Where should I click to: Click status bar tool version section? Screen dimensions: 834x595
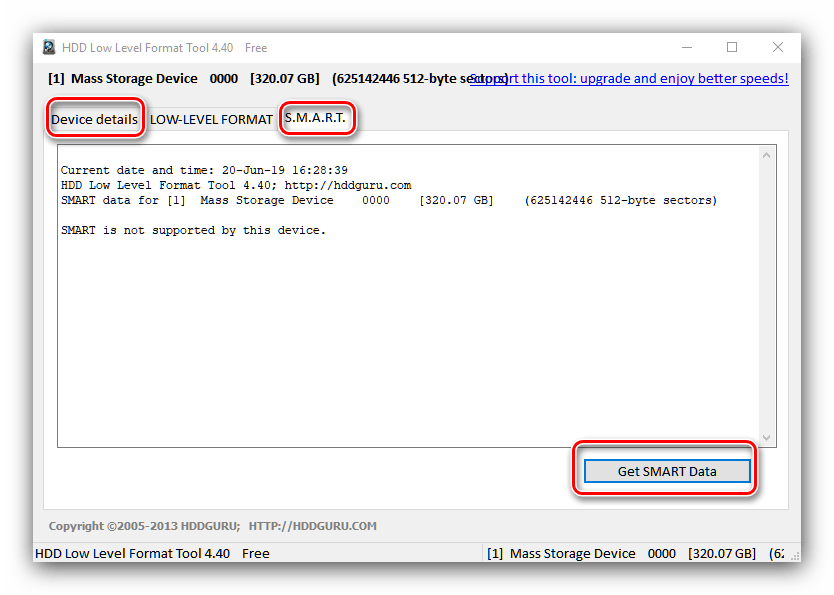click(x=150, y=553)
